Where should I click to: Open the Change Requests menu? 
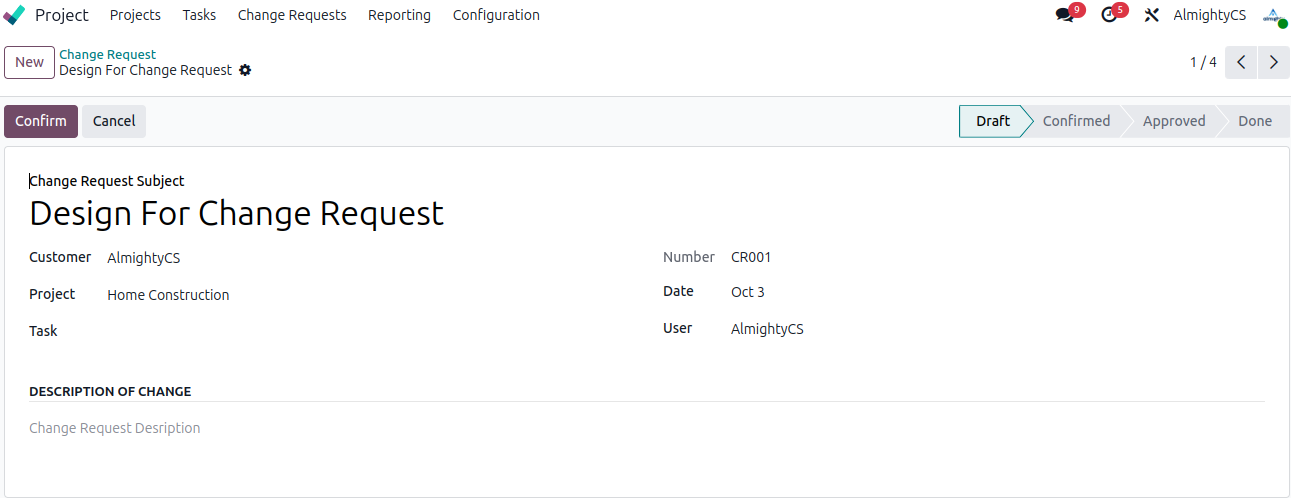[x=292, y=15]
